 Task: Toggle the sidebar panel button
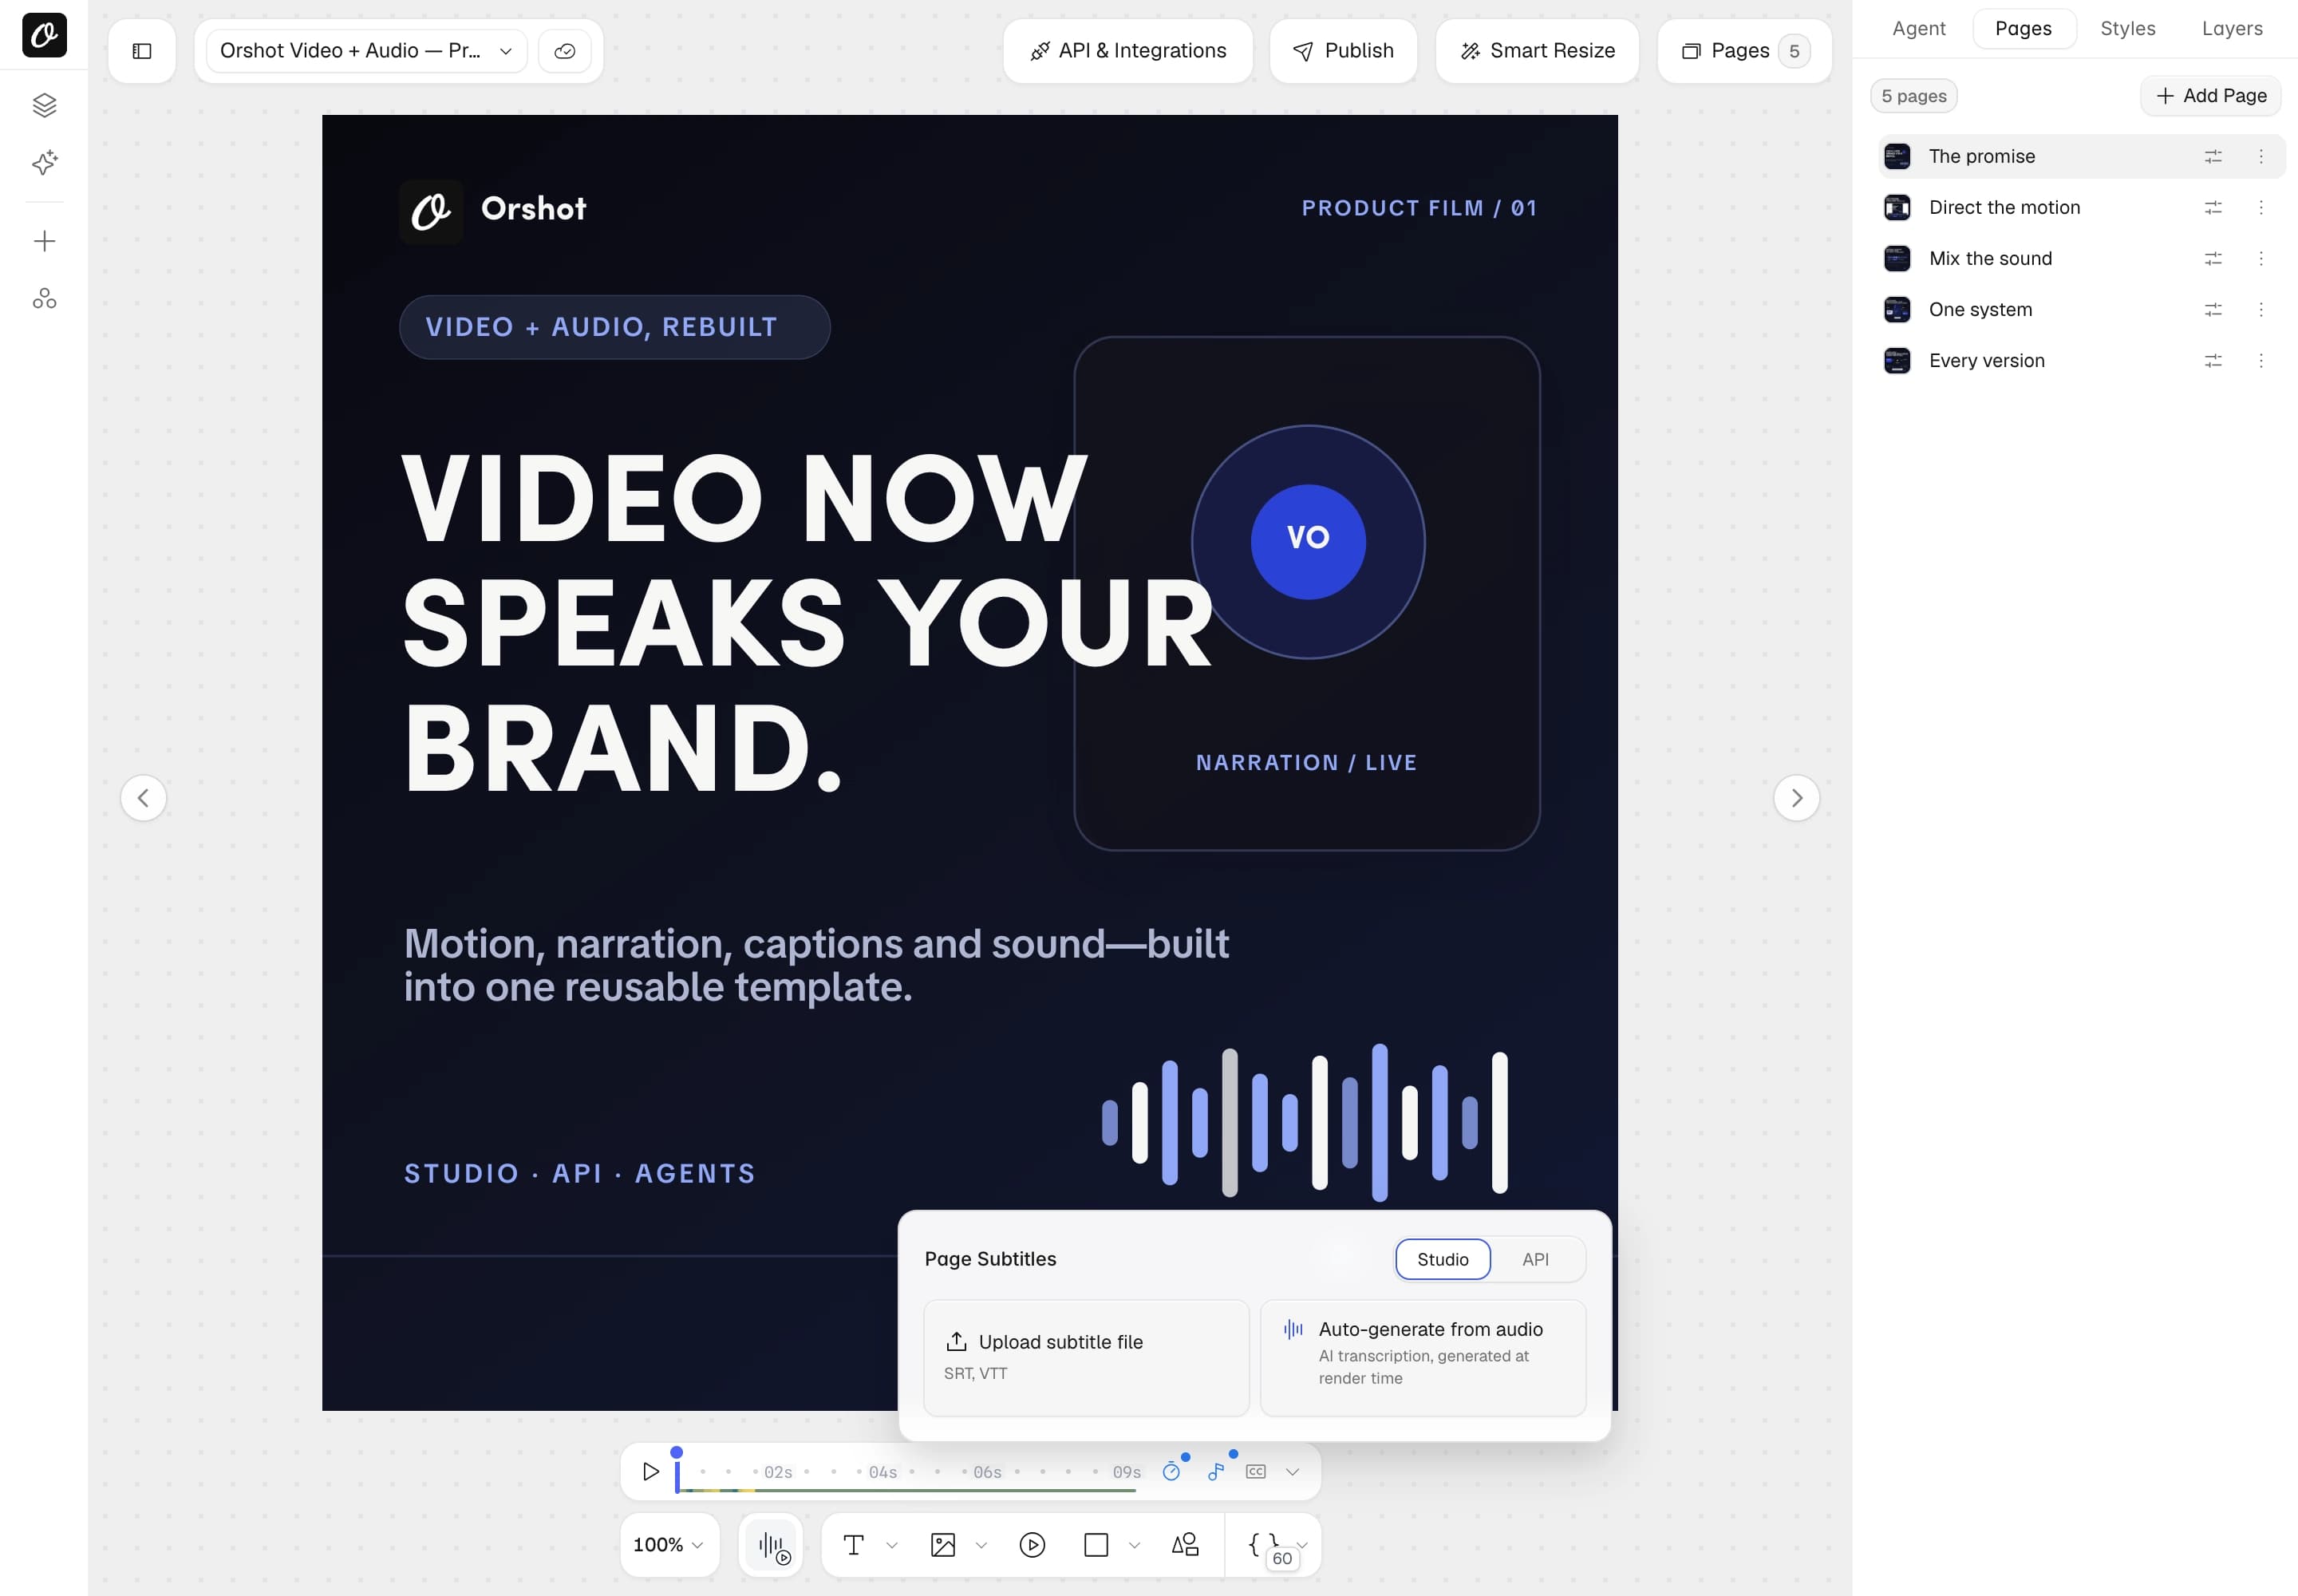click(142, 51)
